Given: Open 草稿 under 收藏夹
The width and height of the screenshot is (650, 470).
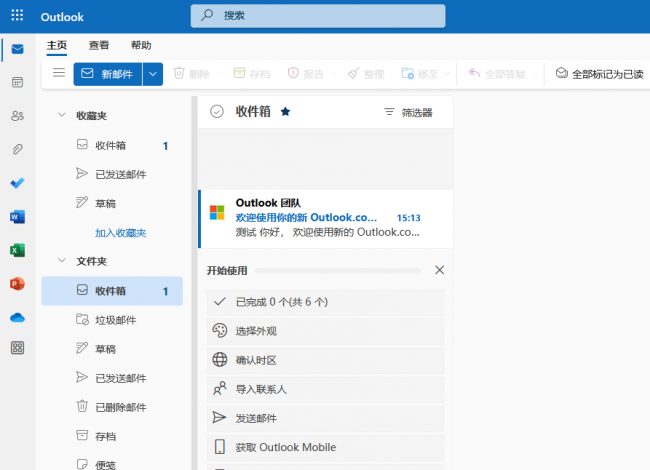Looking at the screenshot, I should pos(112,204).
